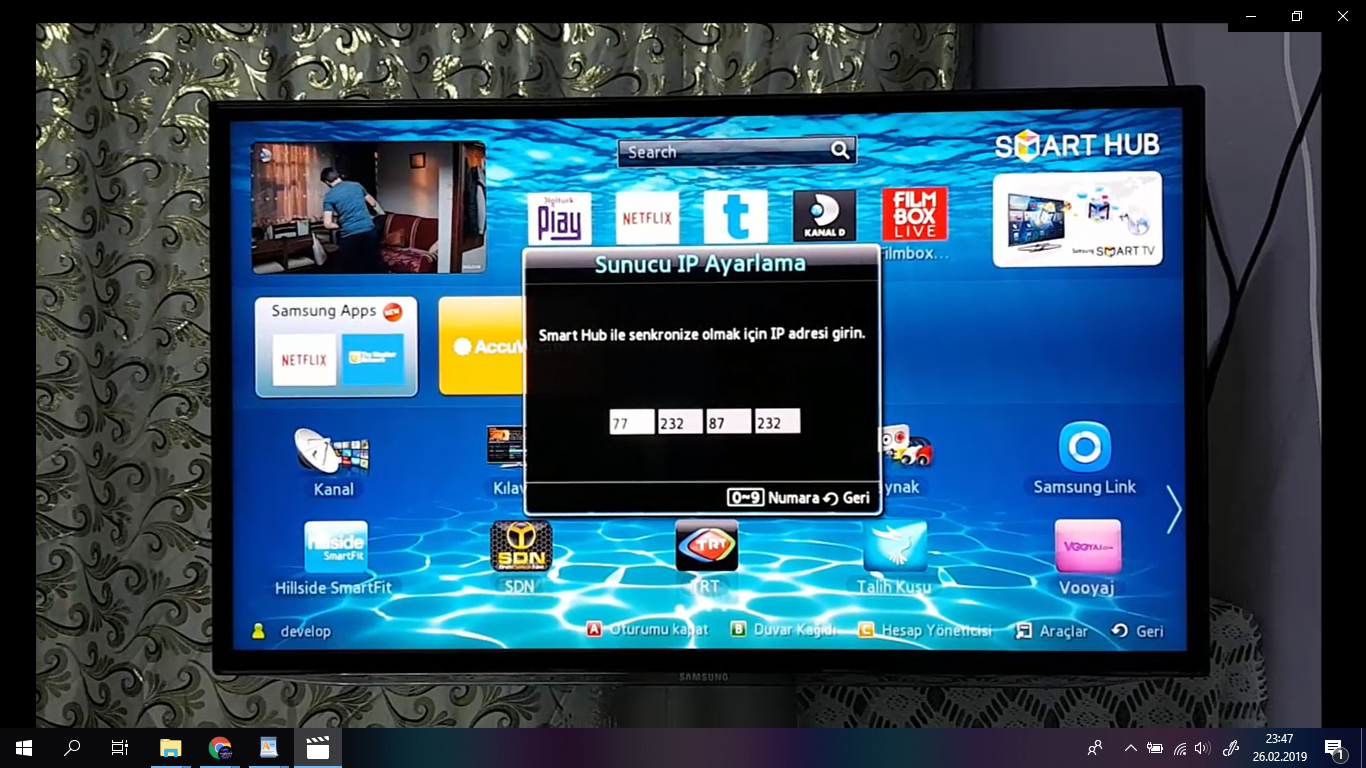
Task: Click the 0~9 Numara hint in dialog
Action: 773,497
